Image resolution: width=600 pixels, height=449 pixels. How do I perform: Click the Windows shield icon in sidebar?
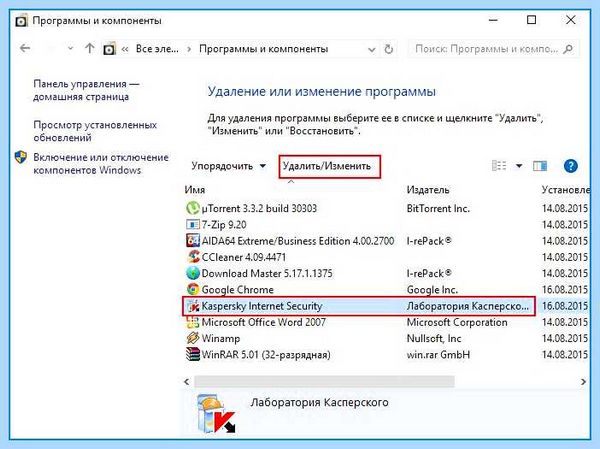tap(21, 157)
